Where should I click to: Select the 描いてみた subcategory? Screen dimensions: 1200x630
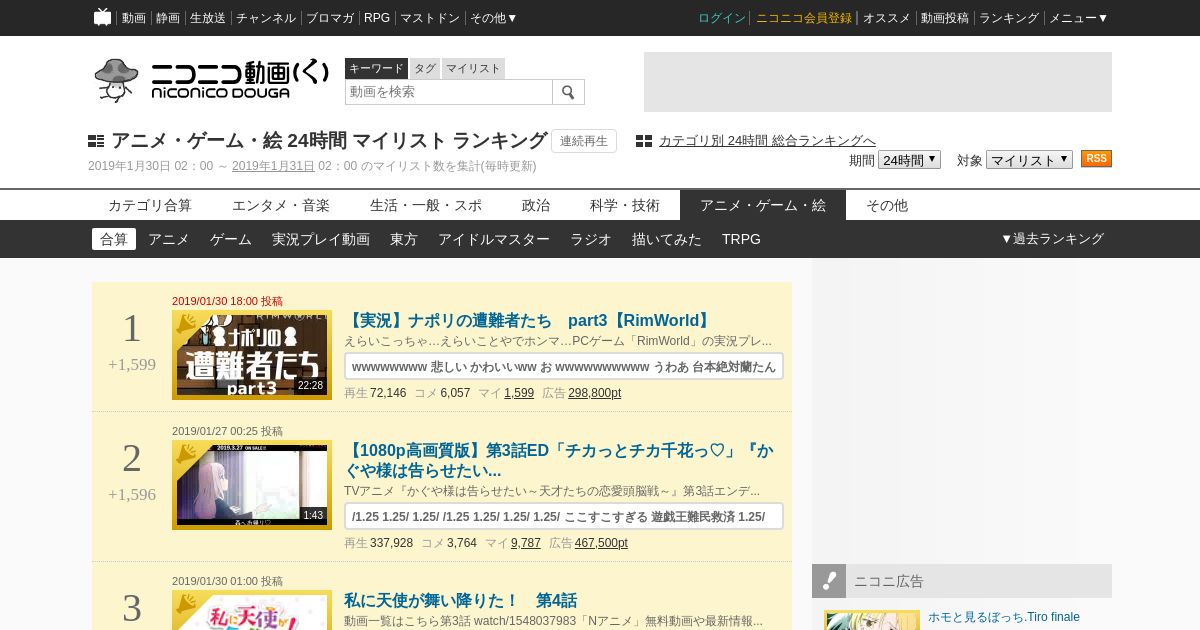667,239
